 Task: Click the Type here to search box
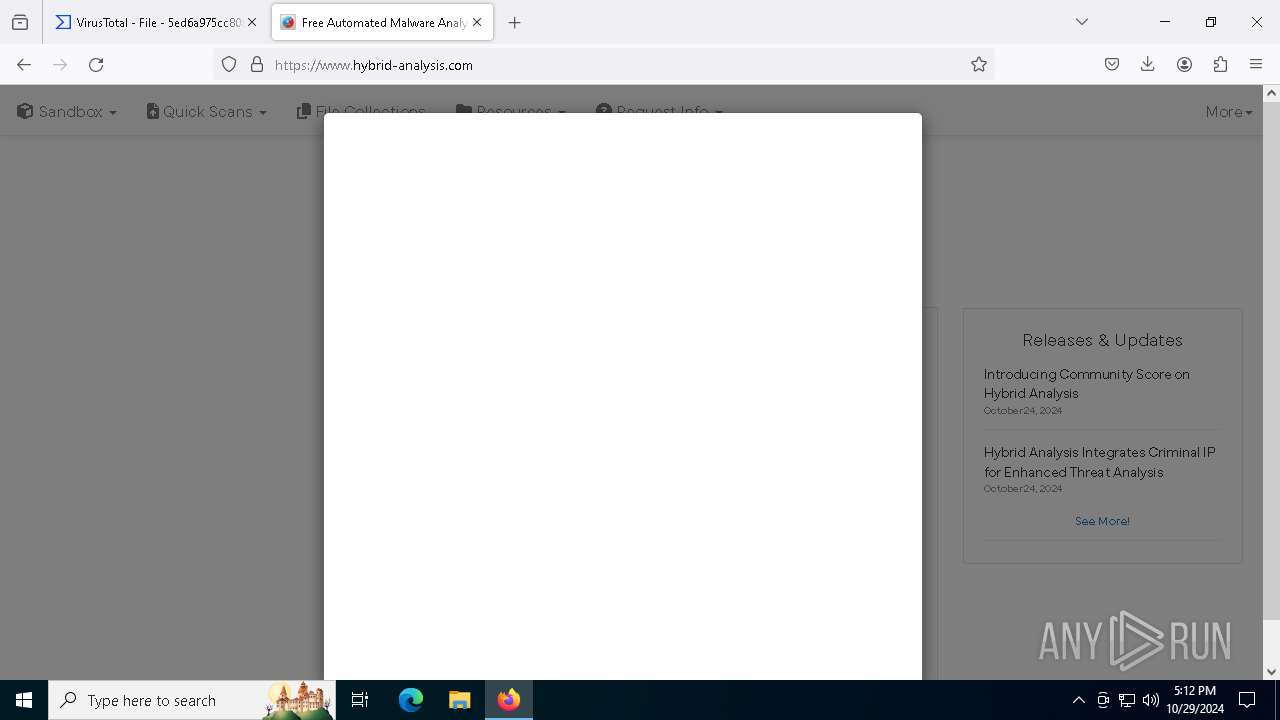coord(192,700)
